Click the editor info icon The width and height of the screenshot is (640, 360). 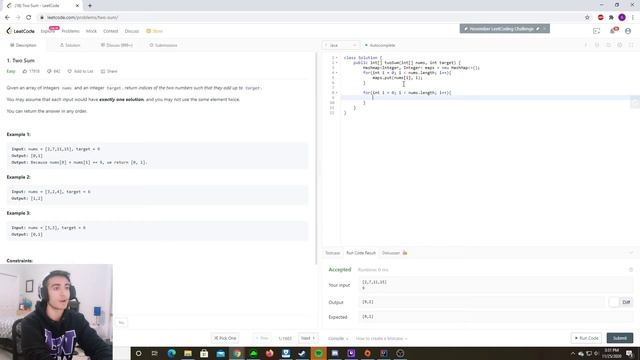(586, 45)
